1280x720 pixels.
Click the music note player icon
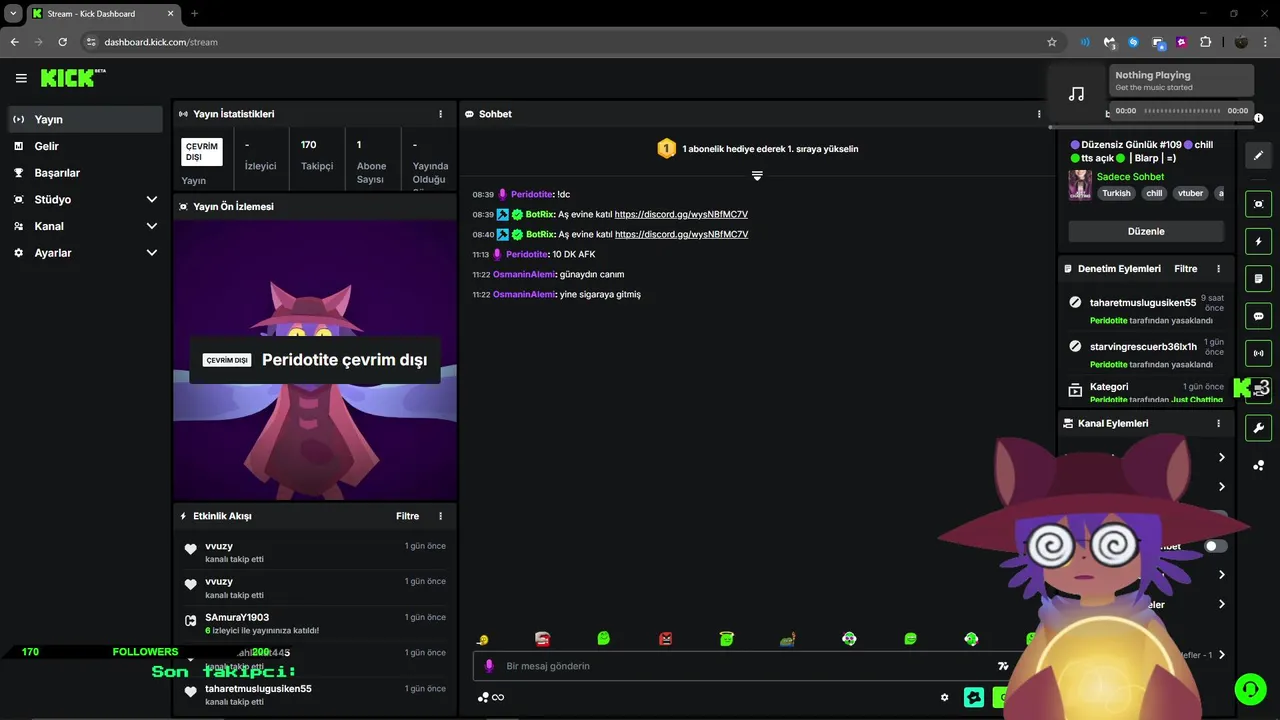tap(1076, 94)
